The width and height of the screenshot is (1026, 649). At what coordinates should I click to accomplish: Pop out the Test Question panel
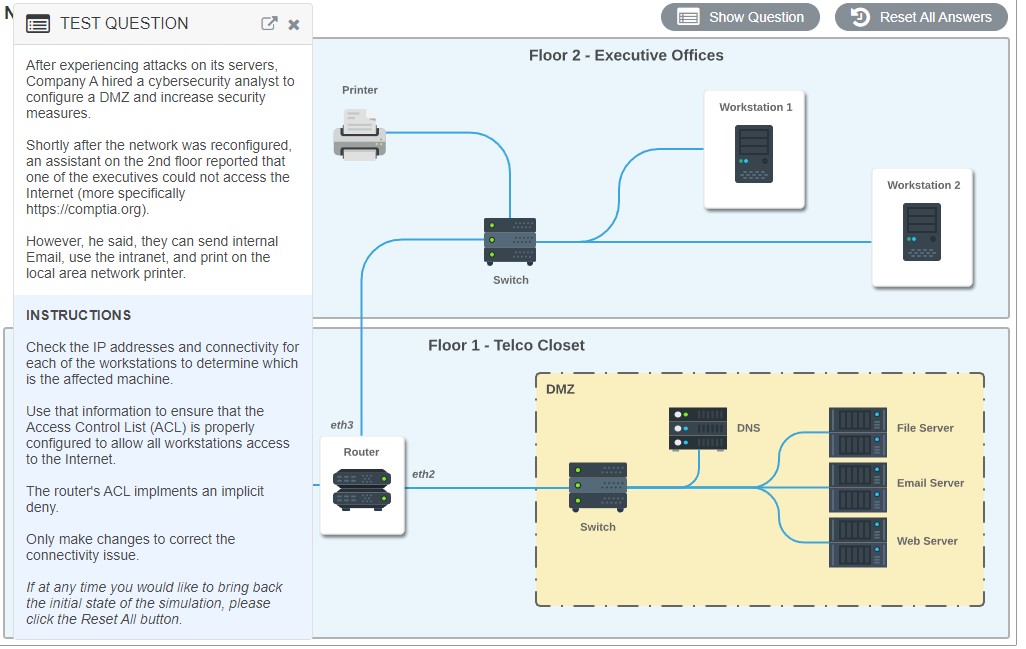pyautogui.click(x=269, y=24)
